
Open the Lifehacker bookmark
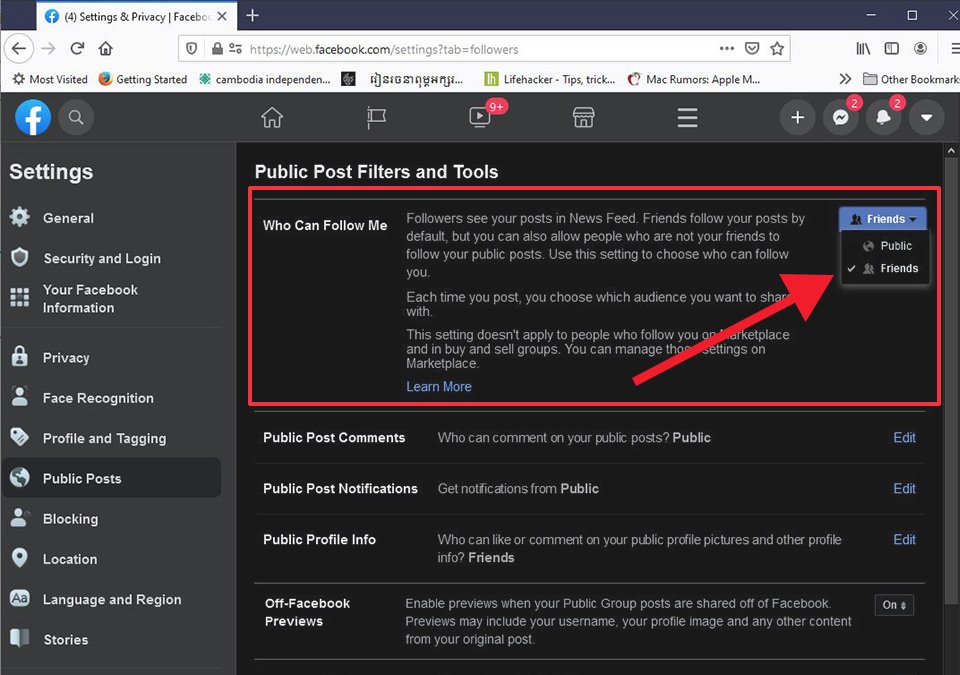[550, 79]
